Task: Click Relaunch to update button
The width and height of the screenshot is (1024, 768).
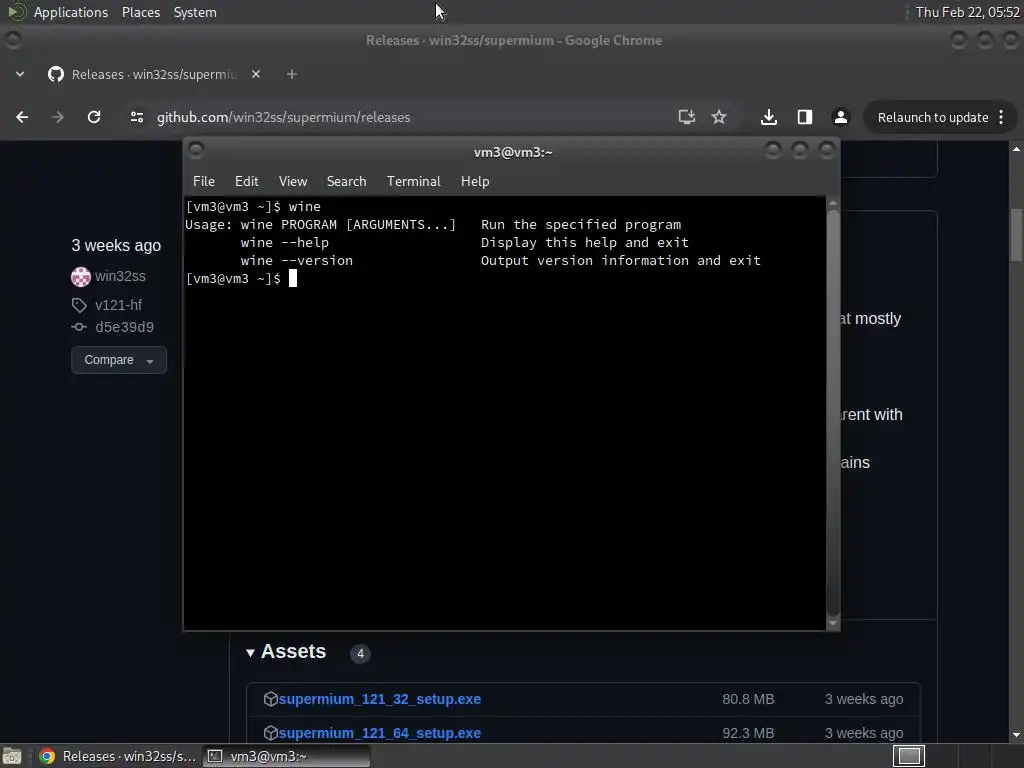Action: pos(933,118)
